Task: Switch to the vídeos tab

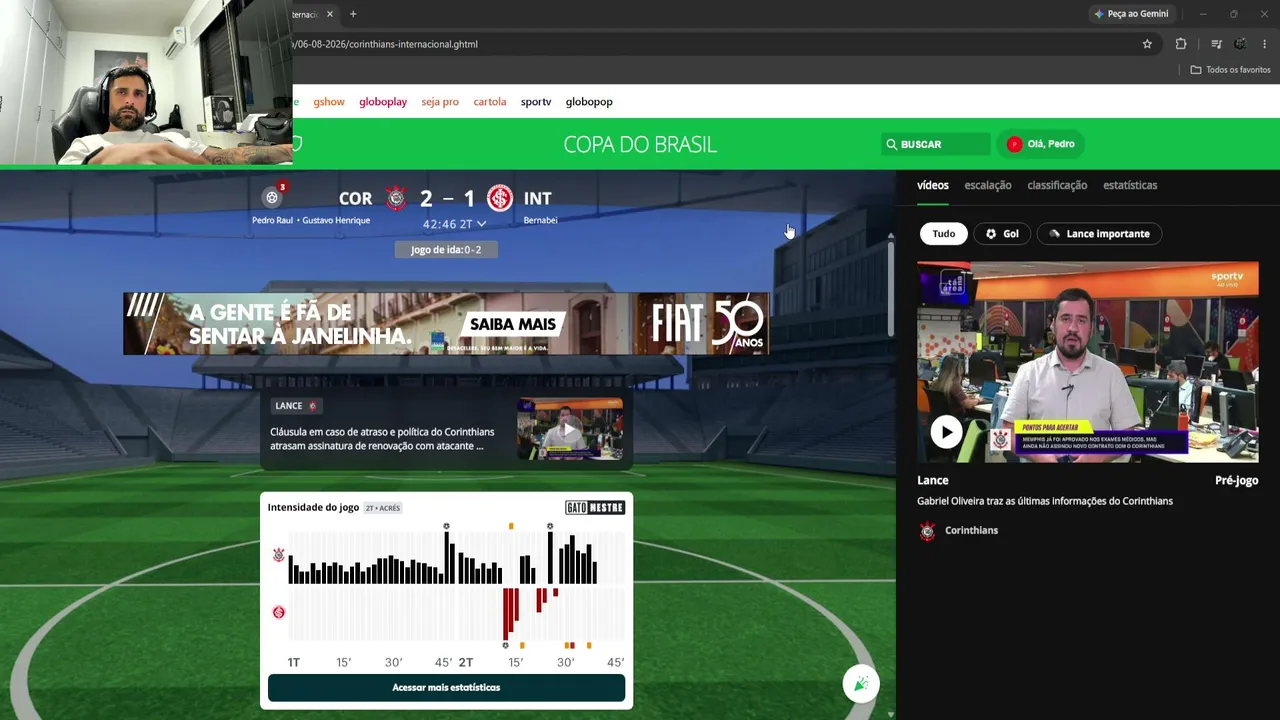Action: tap(933, 185)
